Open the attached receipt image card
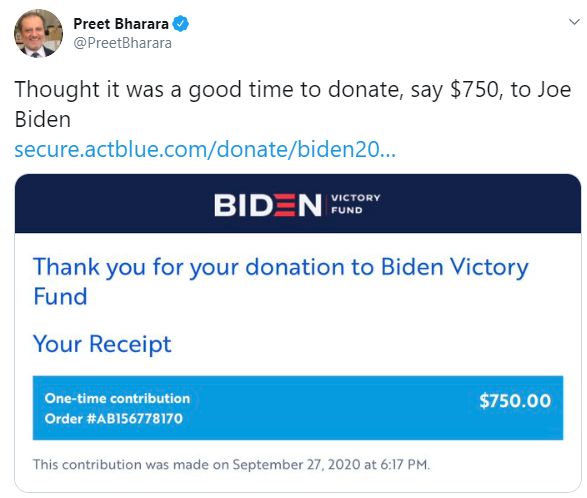This screenshot has width=587, height=498. point(298,333)
